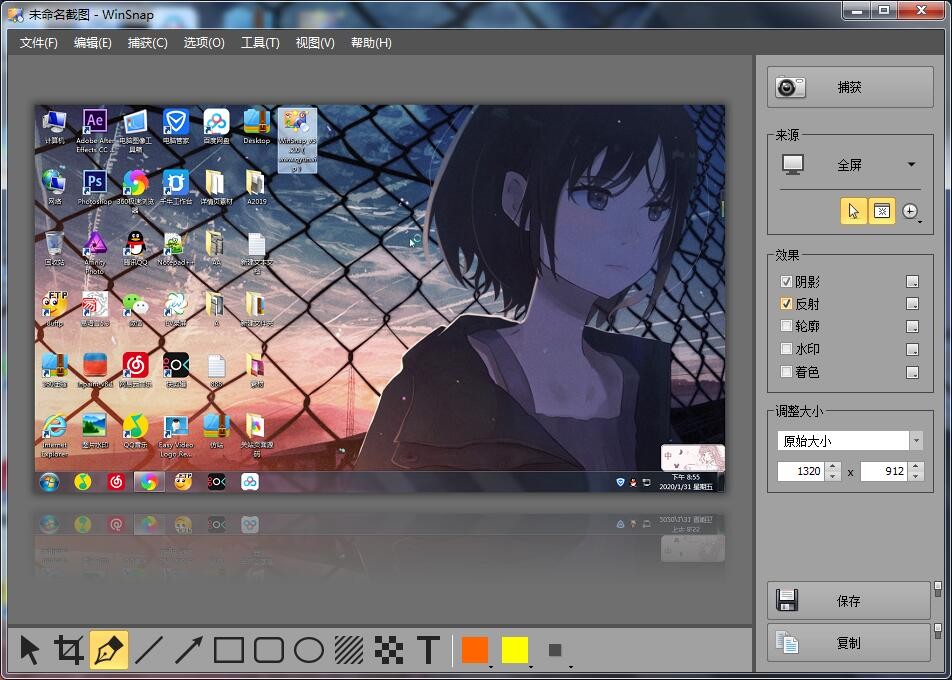Click the orange color swatch
Image resolution: width=952 pixels, height=680 pixels.
(475, 650)
